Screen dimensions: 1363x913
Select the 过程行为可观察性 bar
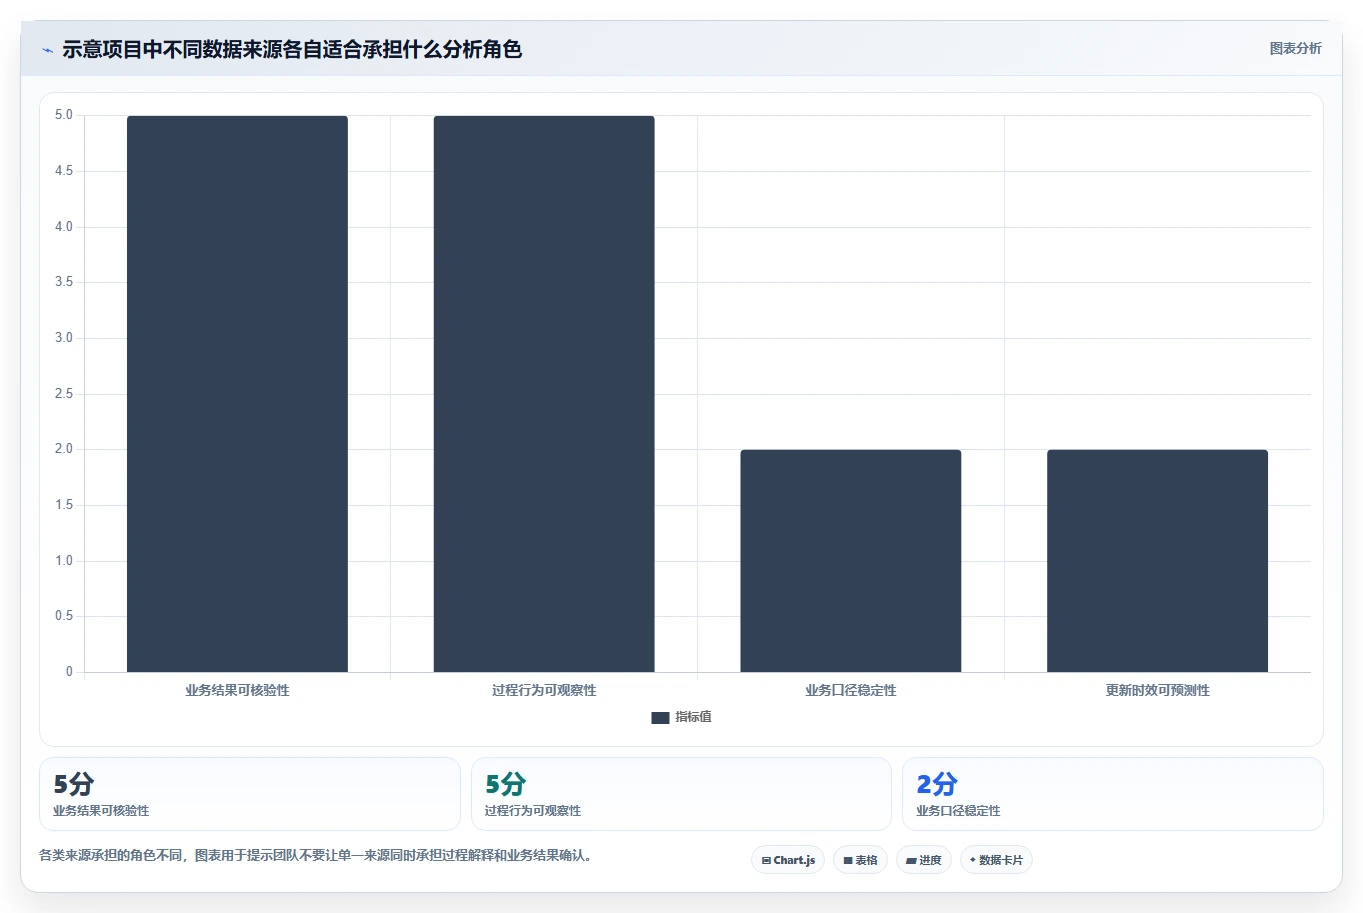click(x=544, y=394)
